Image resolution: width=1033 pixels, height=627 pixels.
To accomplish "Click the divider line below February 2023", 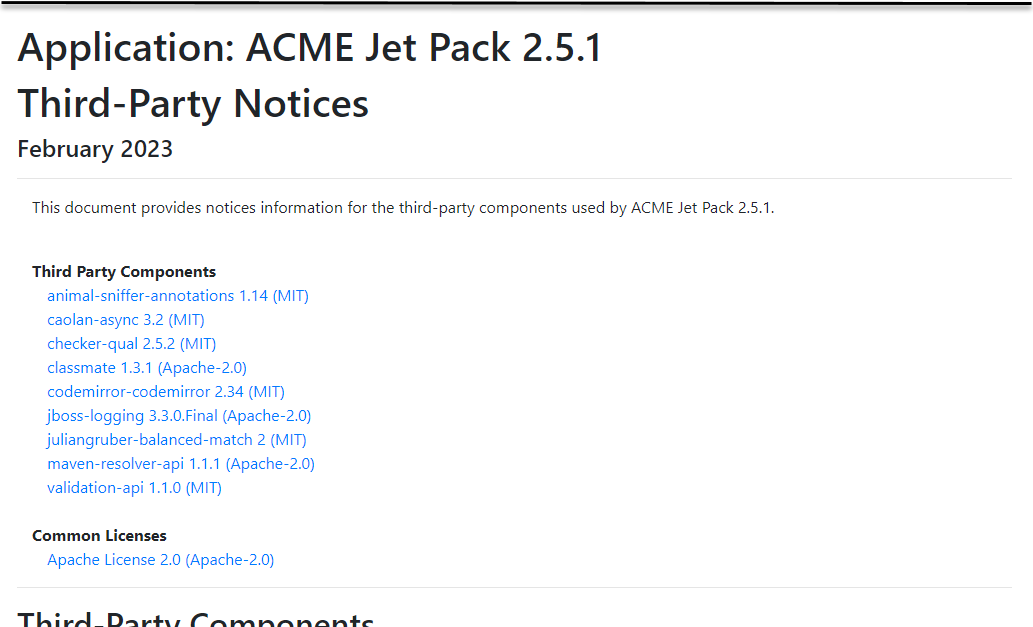I will click(514, 179).
